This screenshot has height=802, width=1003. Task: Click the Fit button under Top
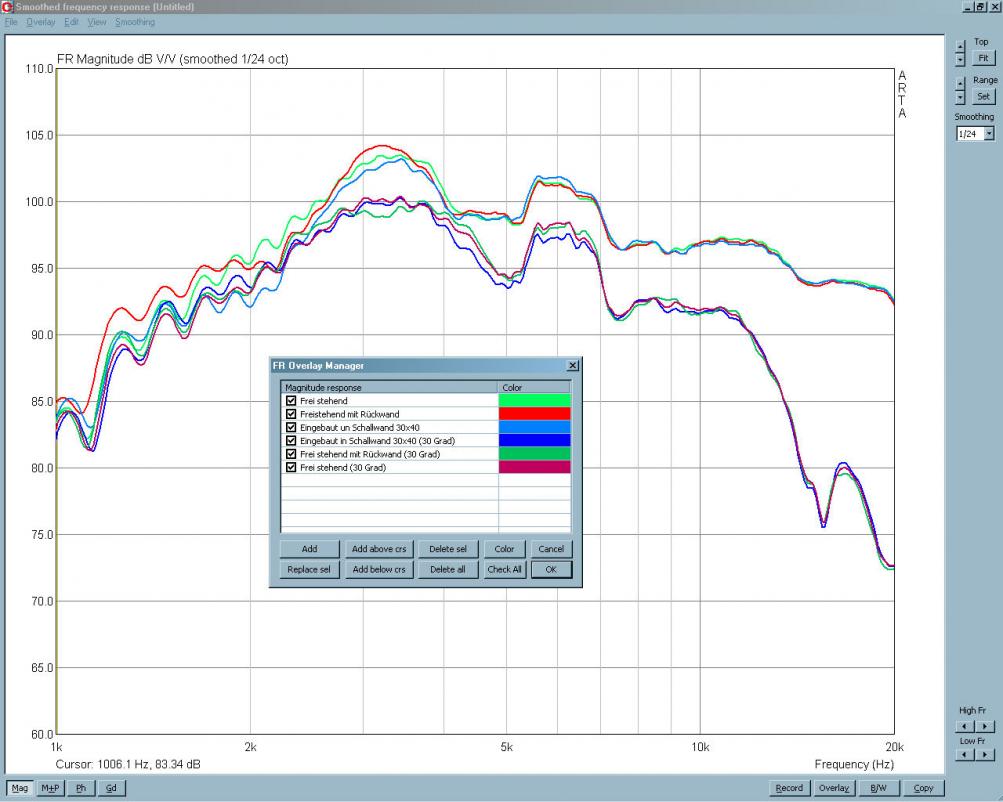point(983,58)
